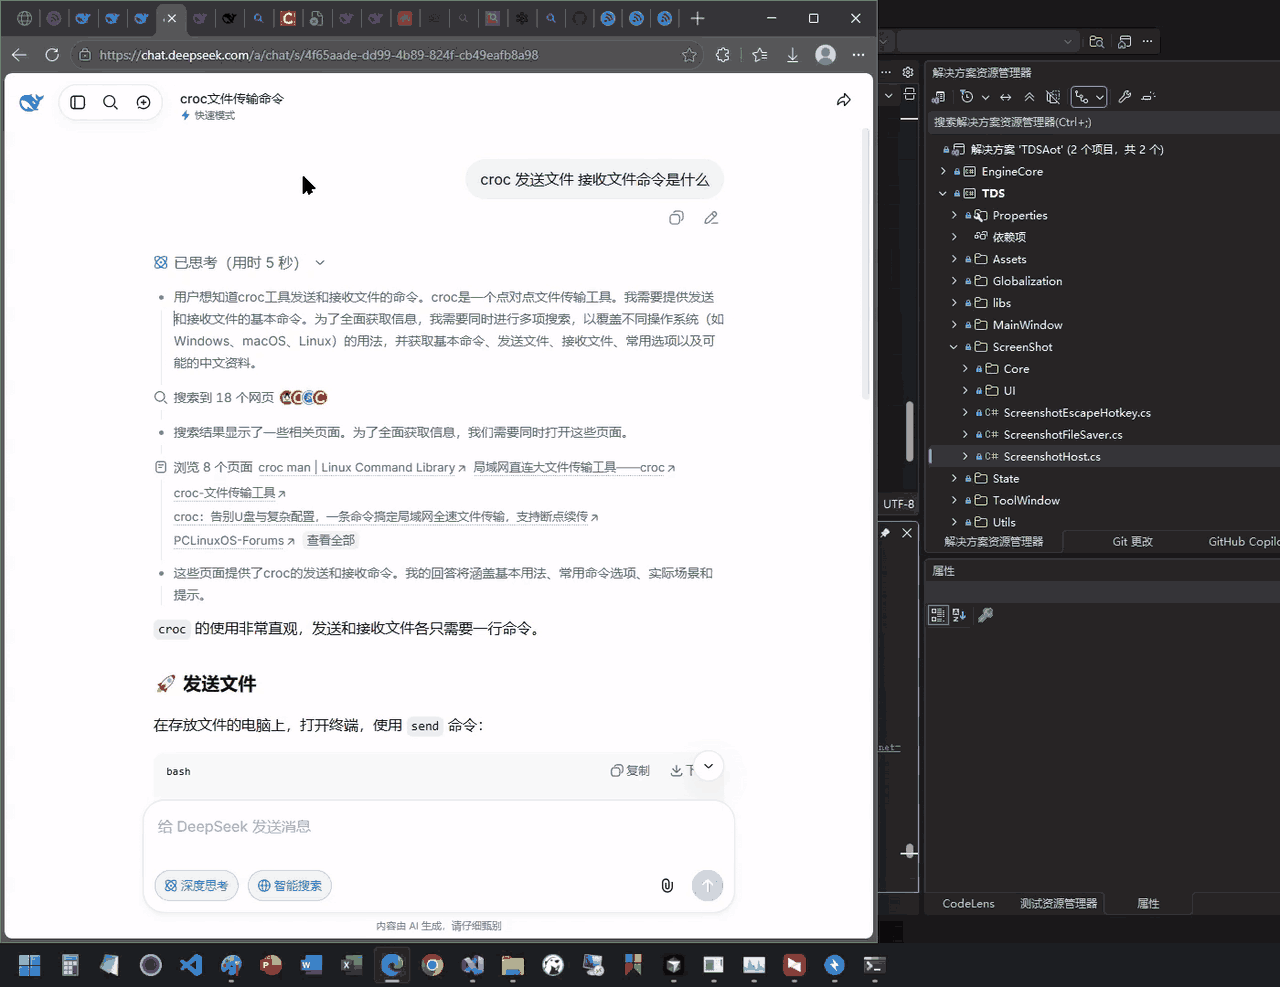
Task: Open a new Edge browser tab
Action: coord(698,18)
